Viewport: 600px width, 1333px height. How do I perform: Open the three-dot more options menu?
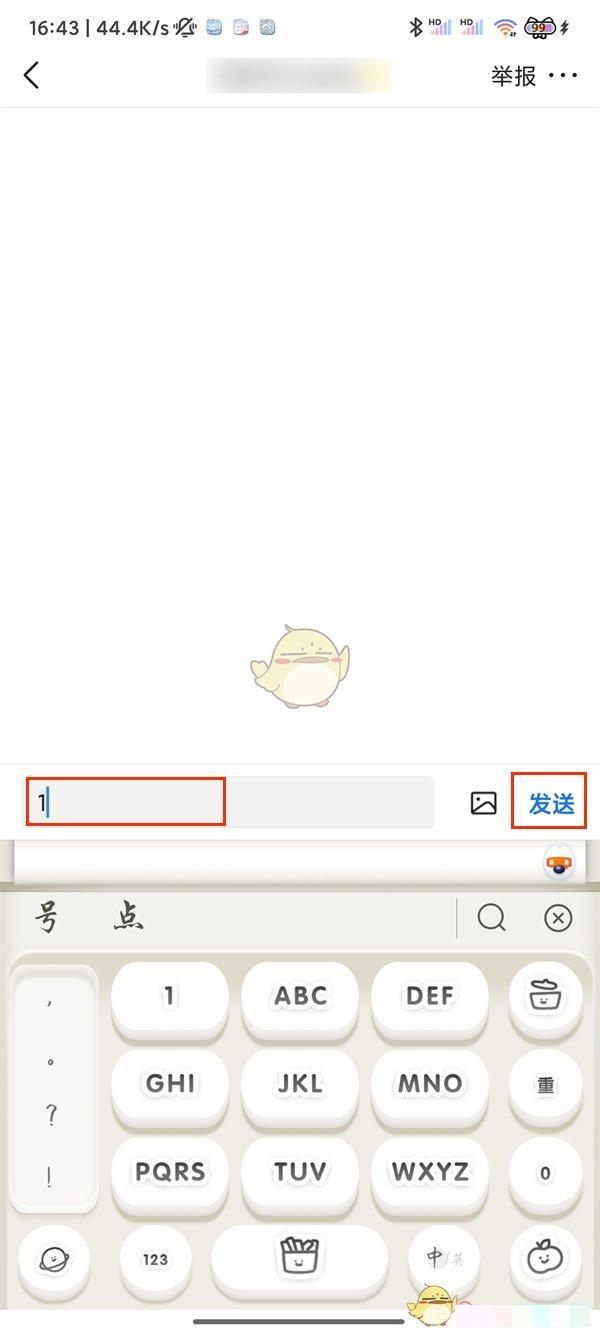pos(563,75)
